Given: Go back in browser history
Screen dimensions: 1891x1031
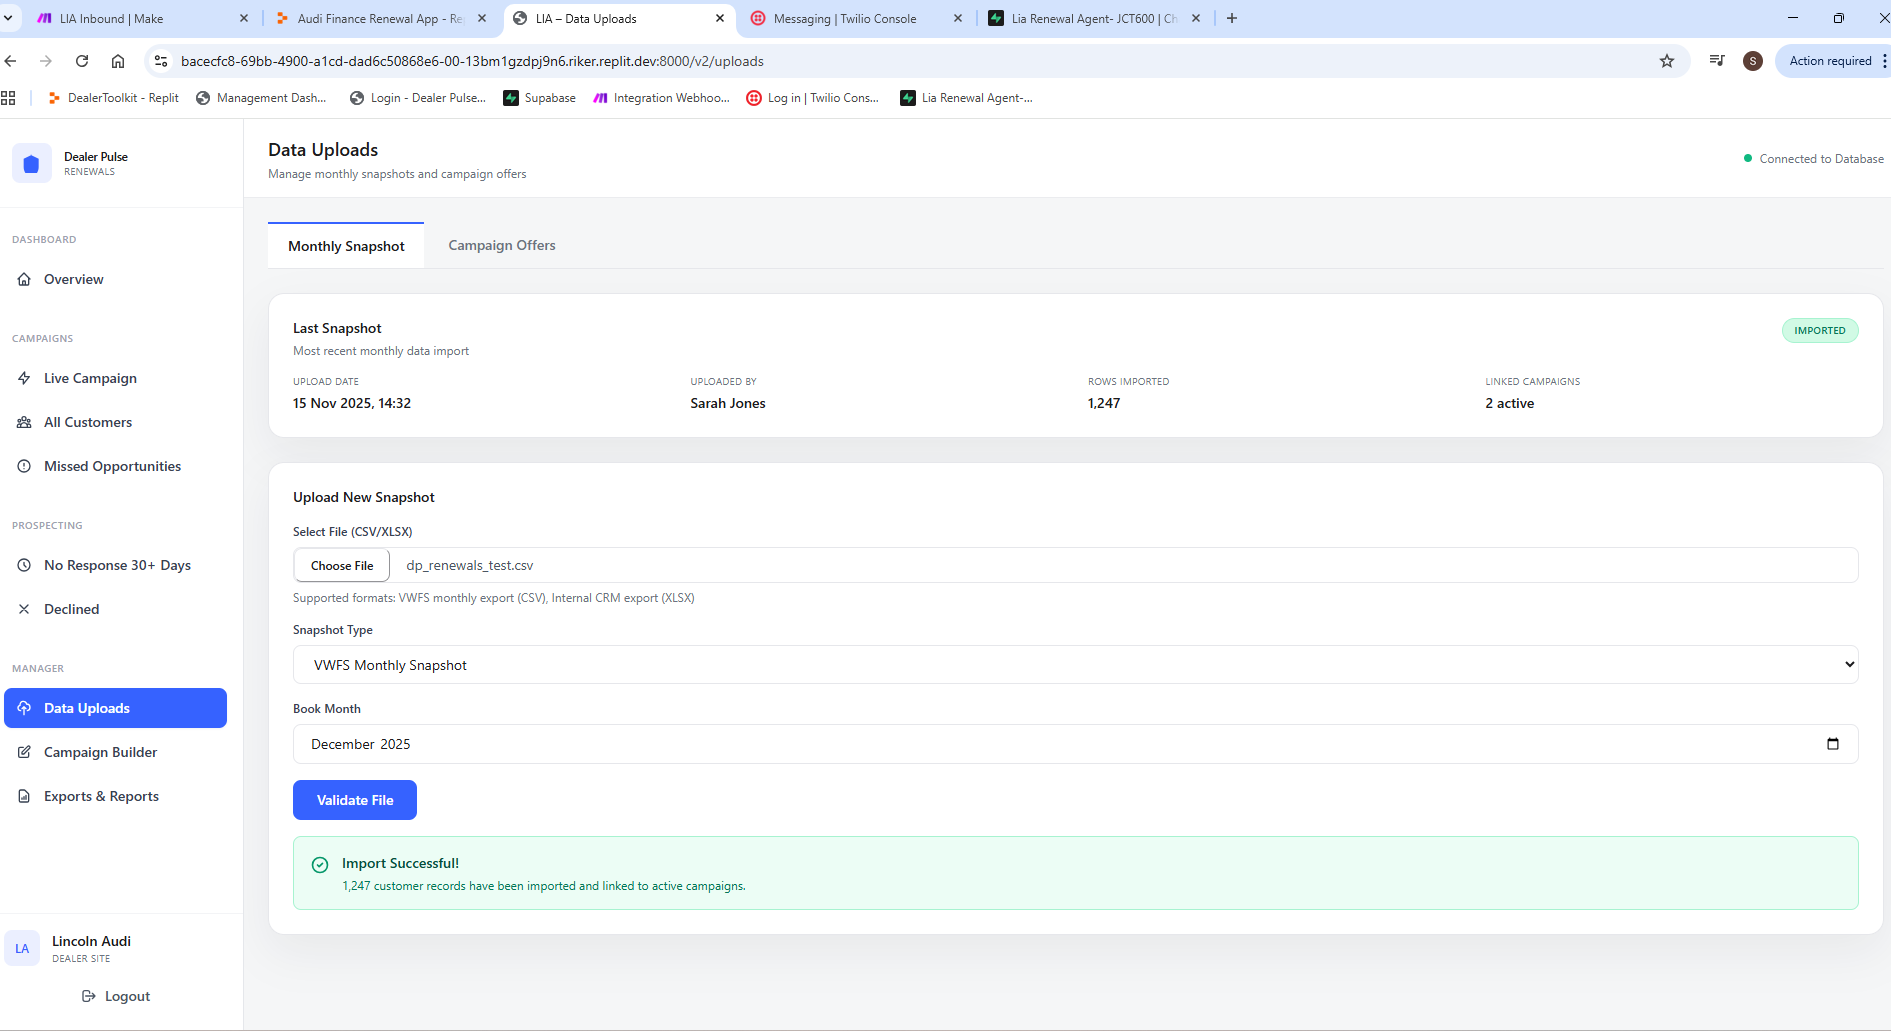Looking at the screenshot, I should tap(11, 61).
